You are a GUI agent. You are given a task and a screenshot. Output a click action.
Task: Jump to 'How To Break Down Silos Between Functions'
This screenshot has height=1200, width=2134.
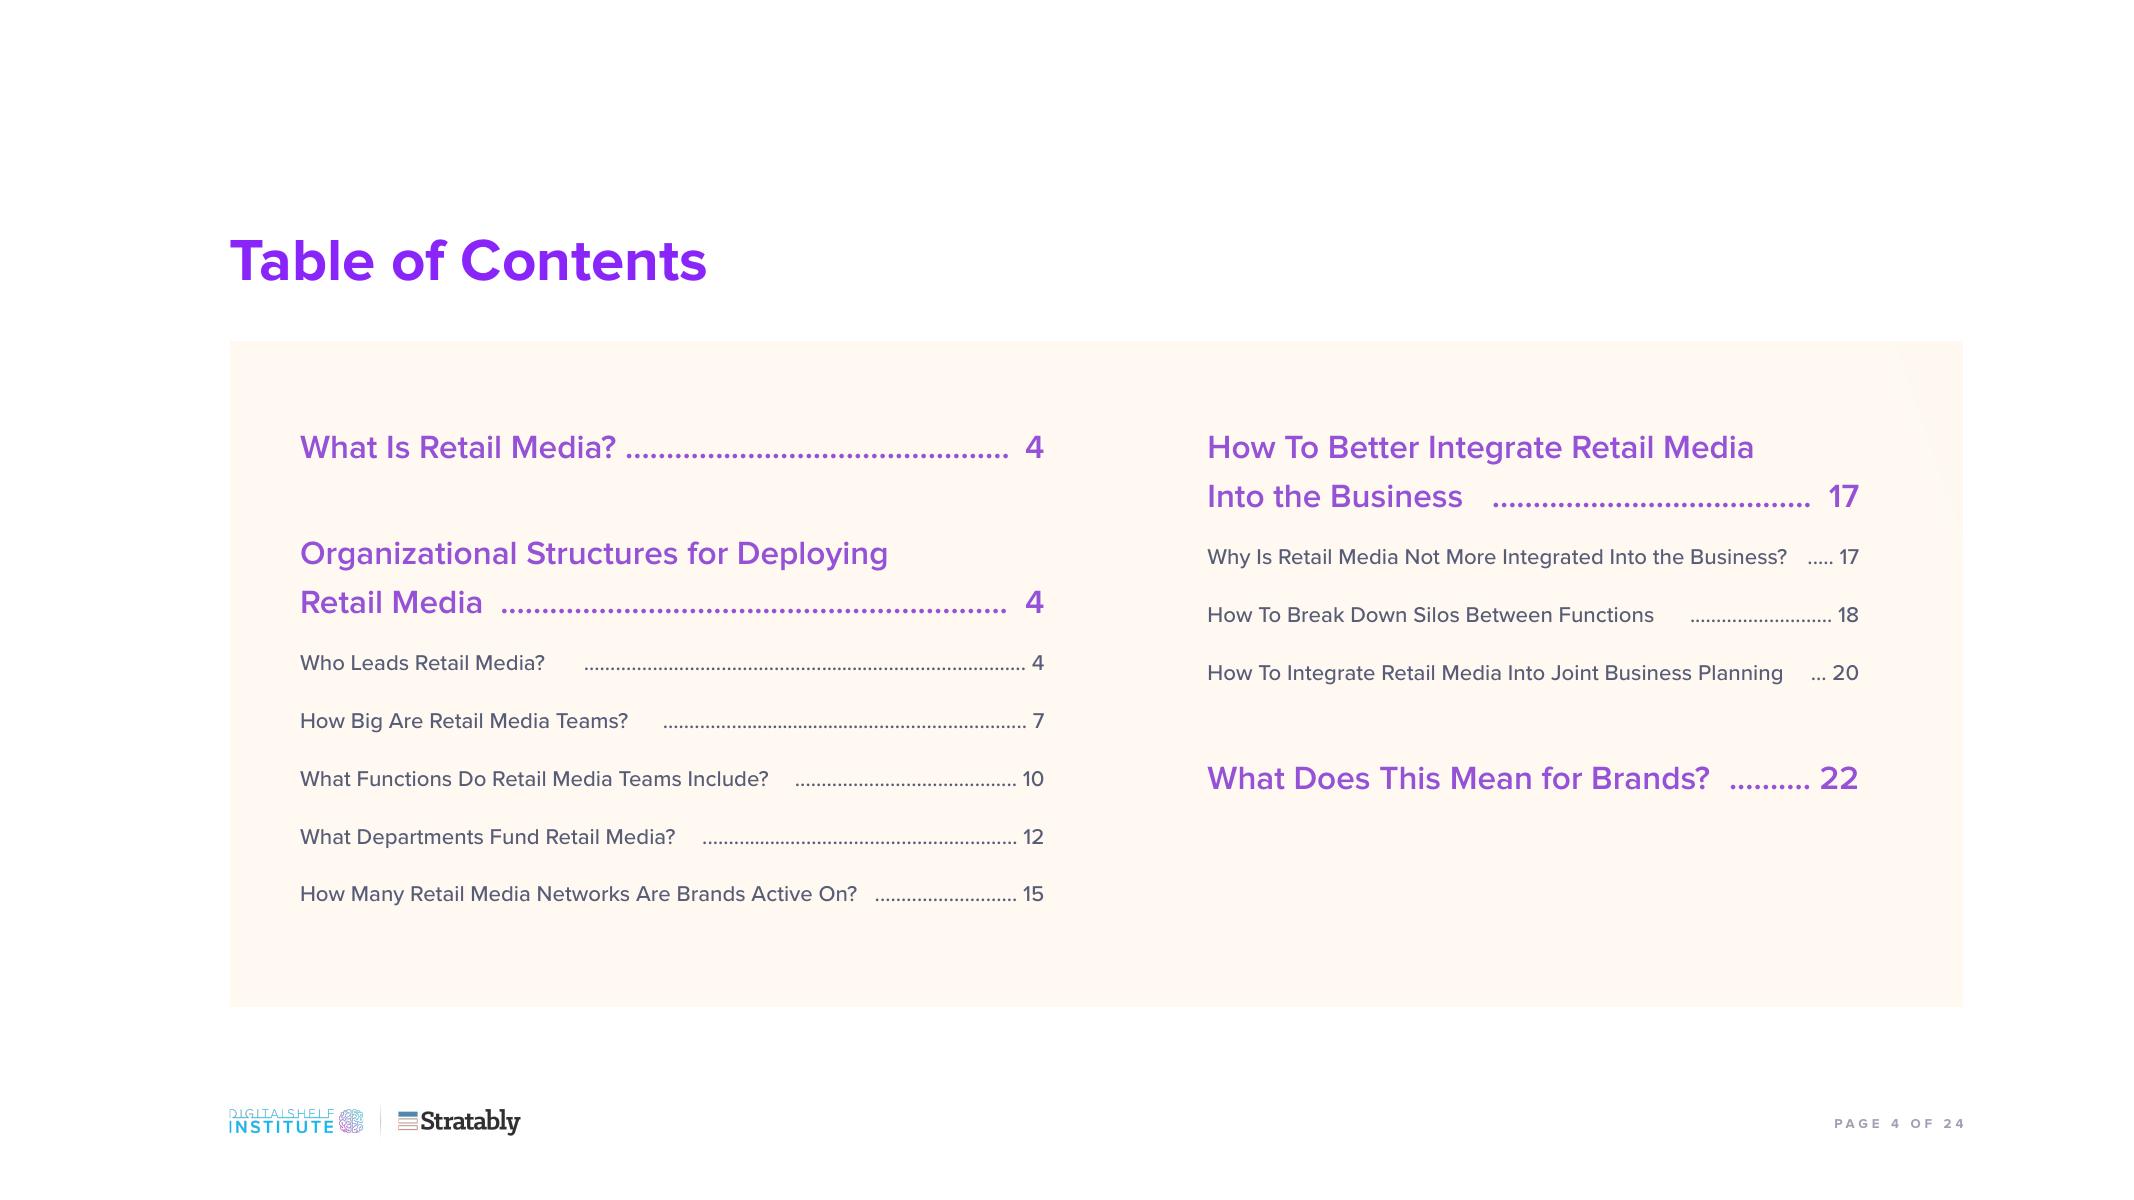(x=1430, y=615)
